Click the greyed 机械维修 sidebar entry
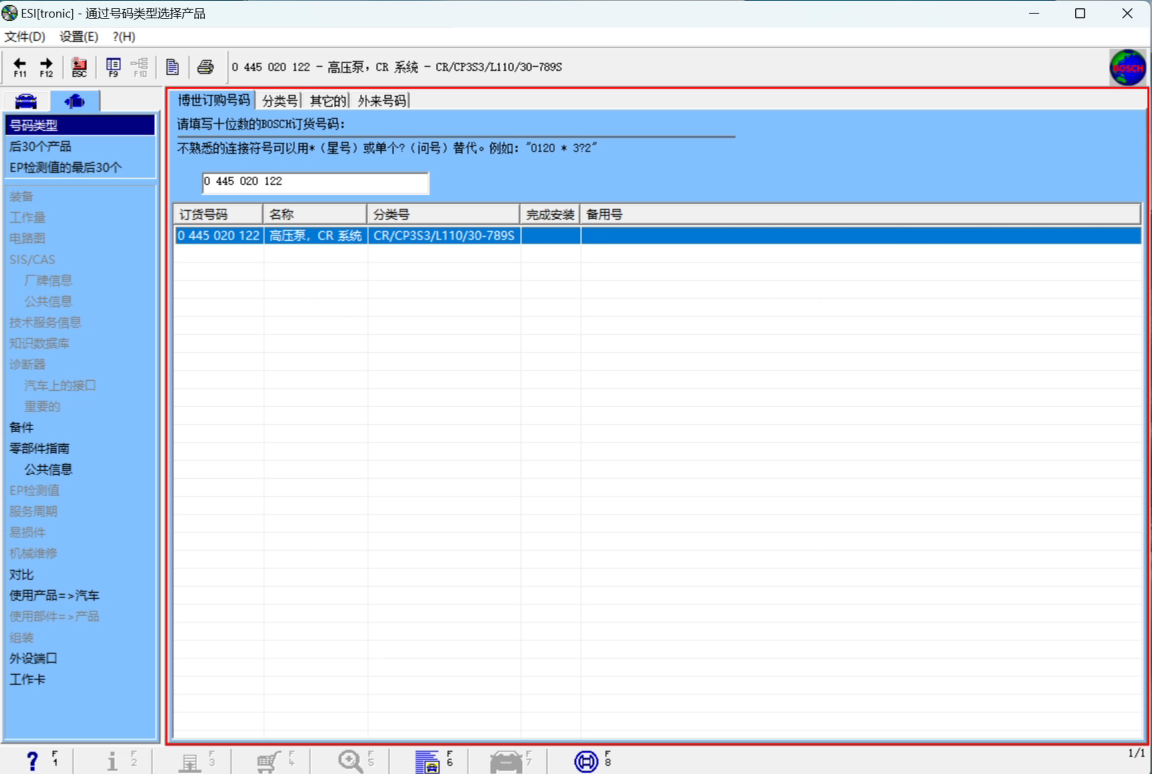Viewport: 1152px width, 774px height. click(33, 553)
